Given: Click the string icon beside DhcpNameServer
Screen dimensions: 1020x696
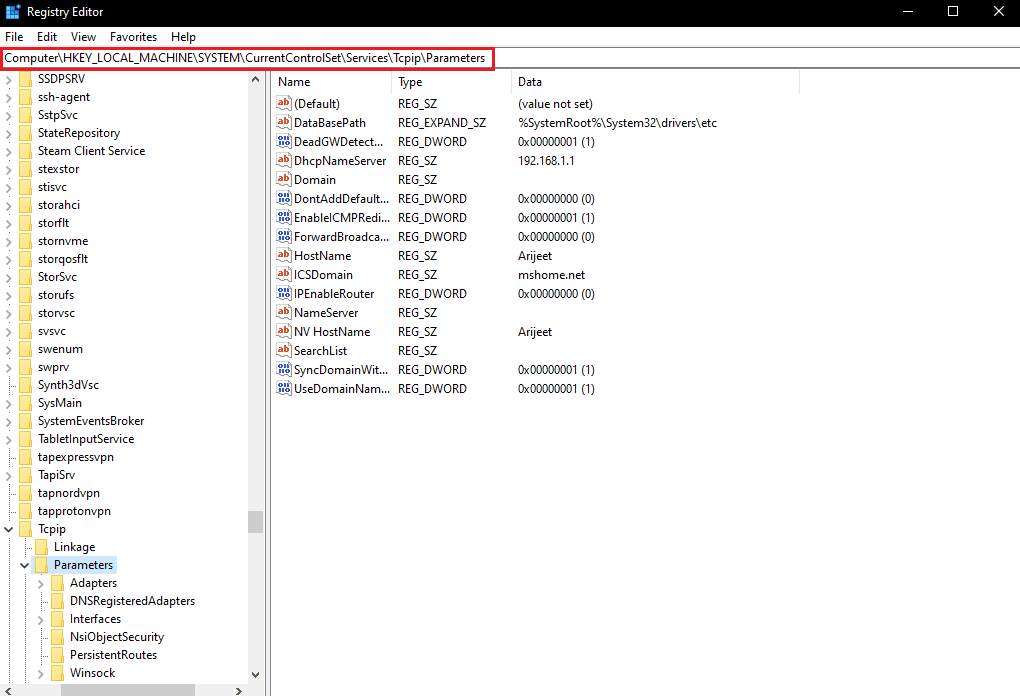Looking at the screenshot, I should (x=284, y=159).
